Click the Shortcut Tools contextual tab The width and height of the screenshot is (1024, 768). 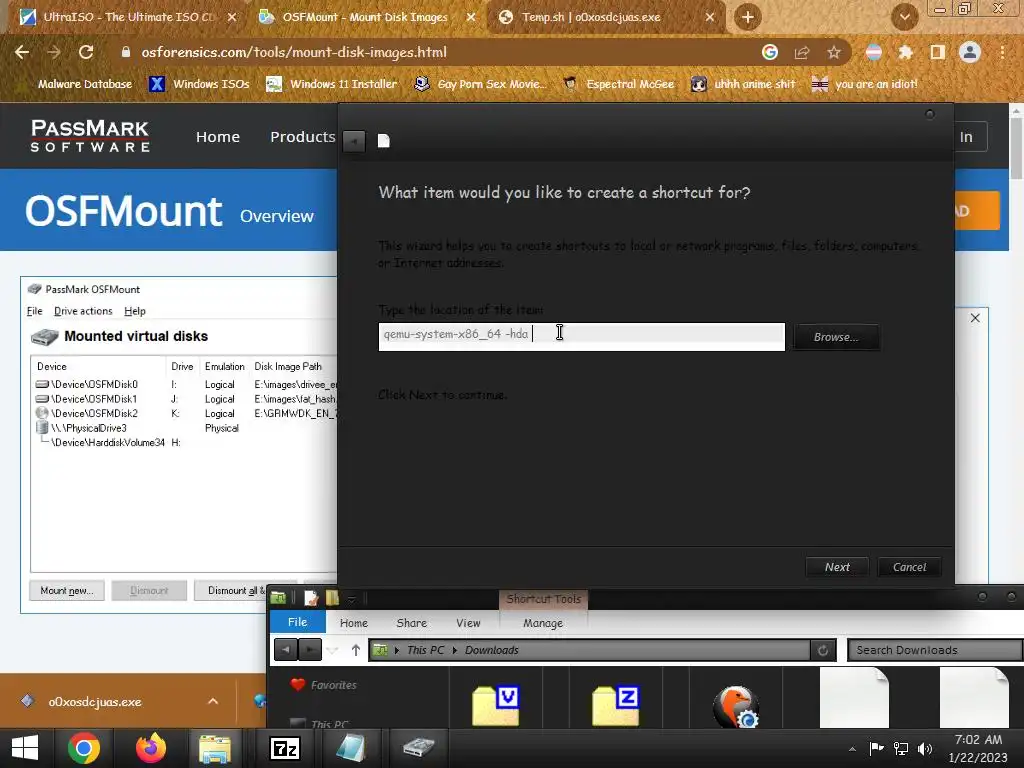click(543, 599)
